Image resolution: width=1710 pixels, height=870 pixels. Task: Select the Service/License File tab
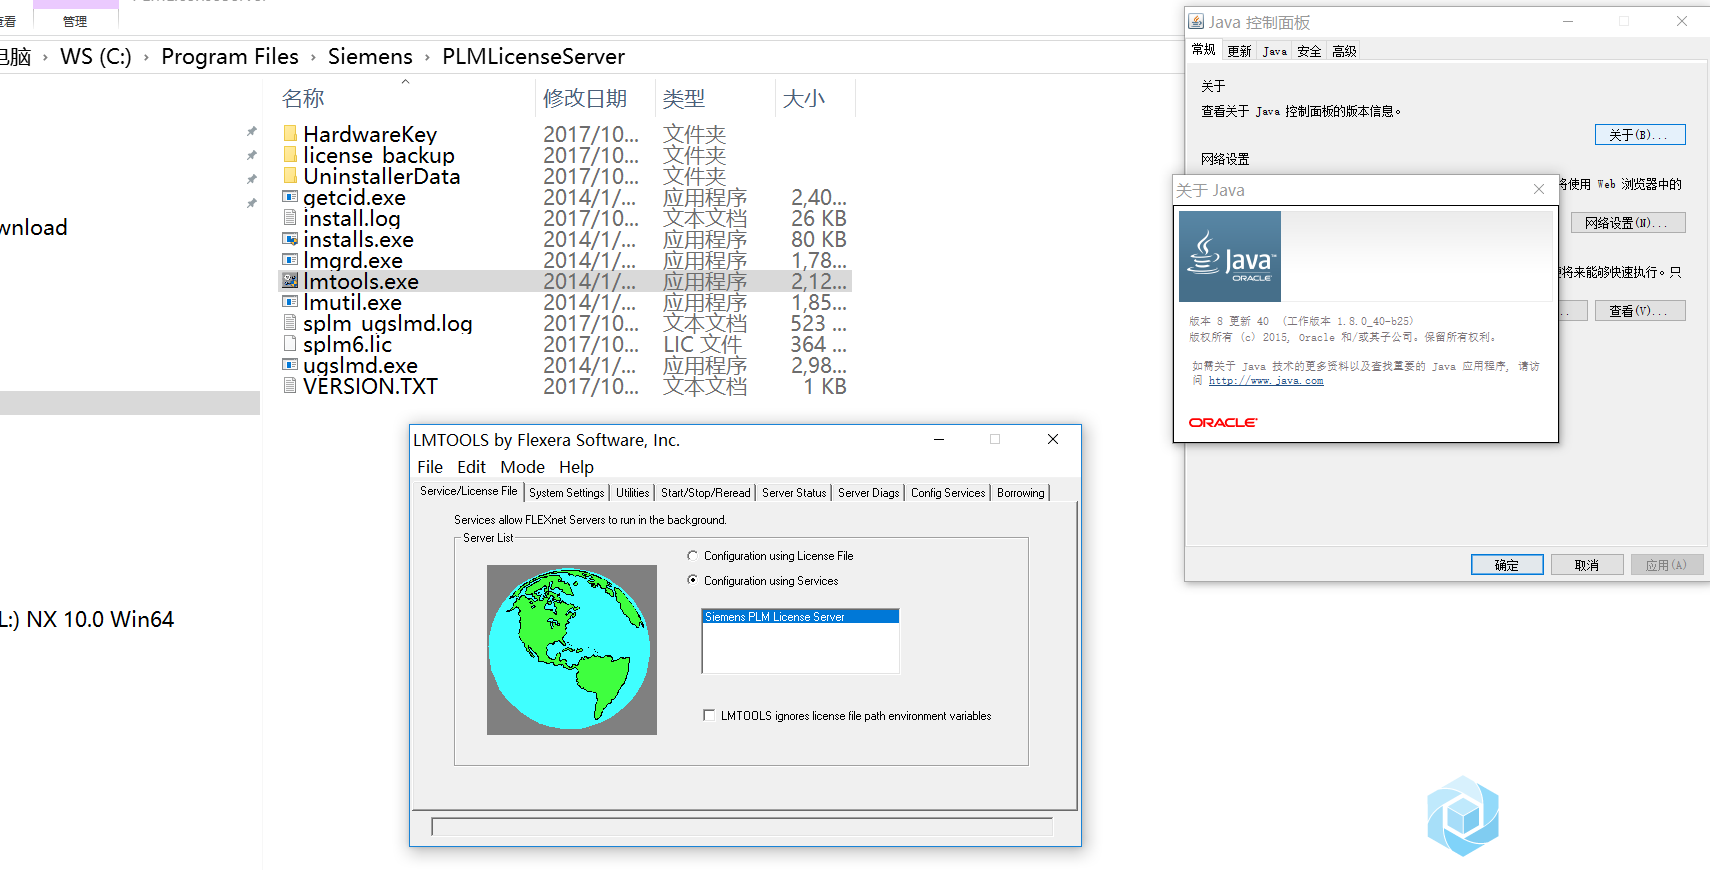pyautogui.click(x=468, y=491)
